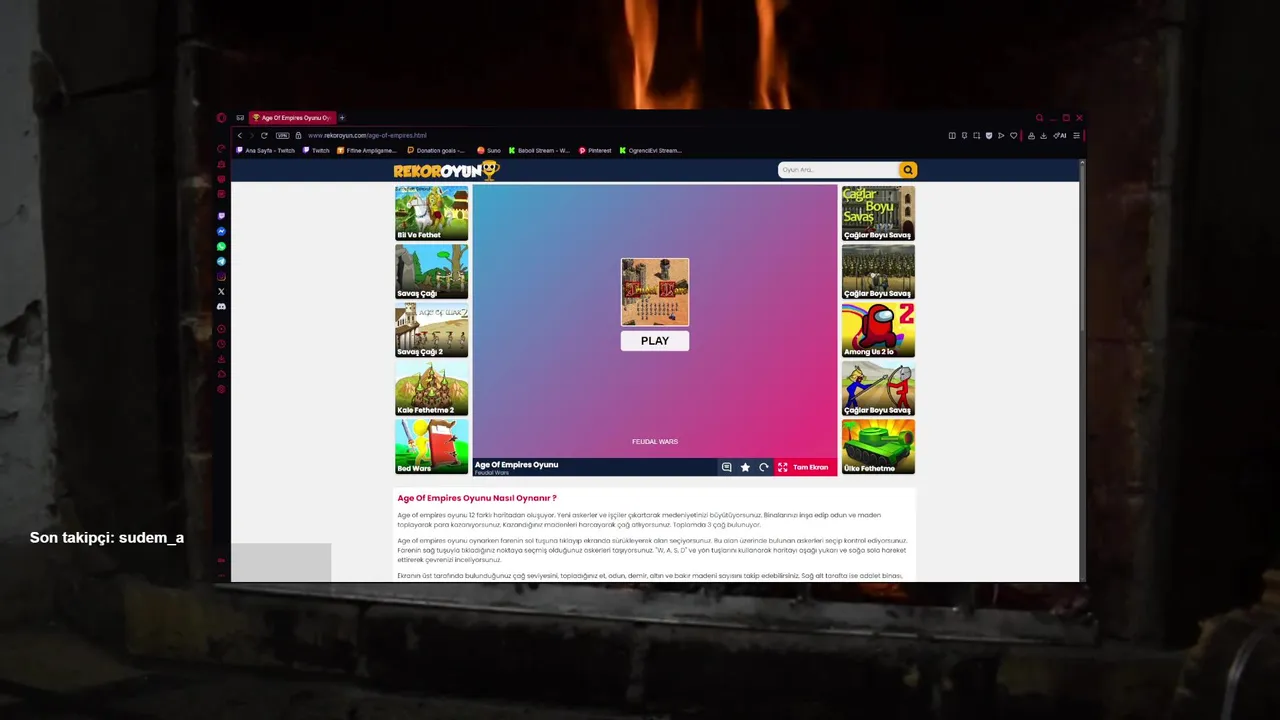The image size is (1280, 720).
Task: Open the ad blocker shield icon
Action: click(989, 135)
